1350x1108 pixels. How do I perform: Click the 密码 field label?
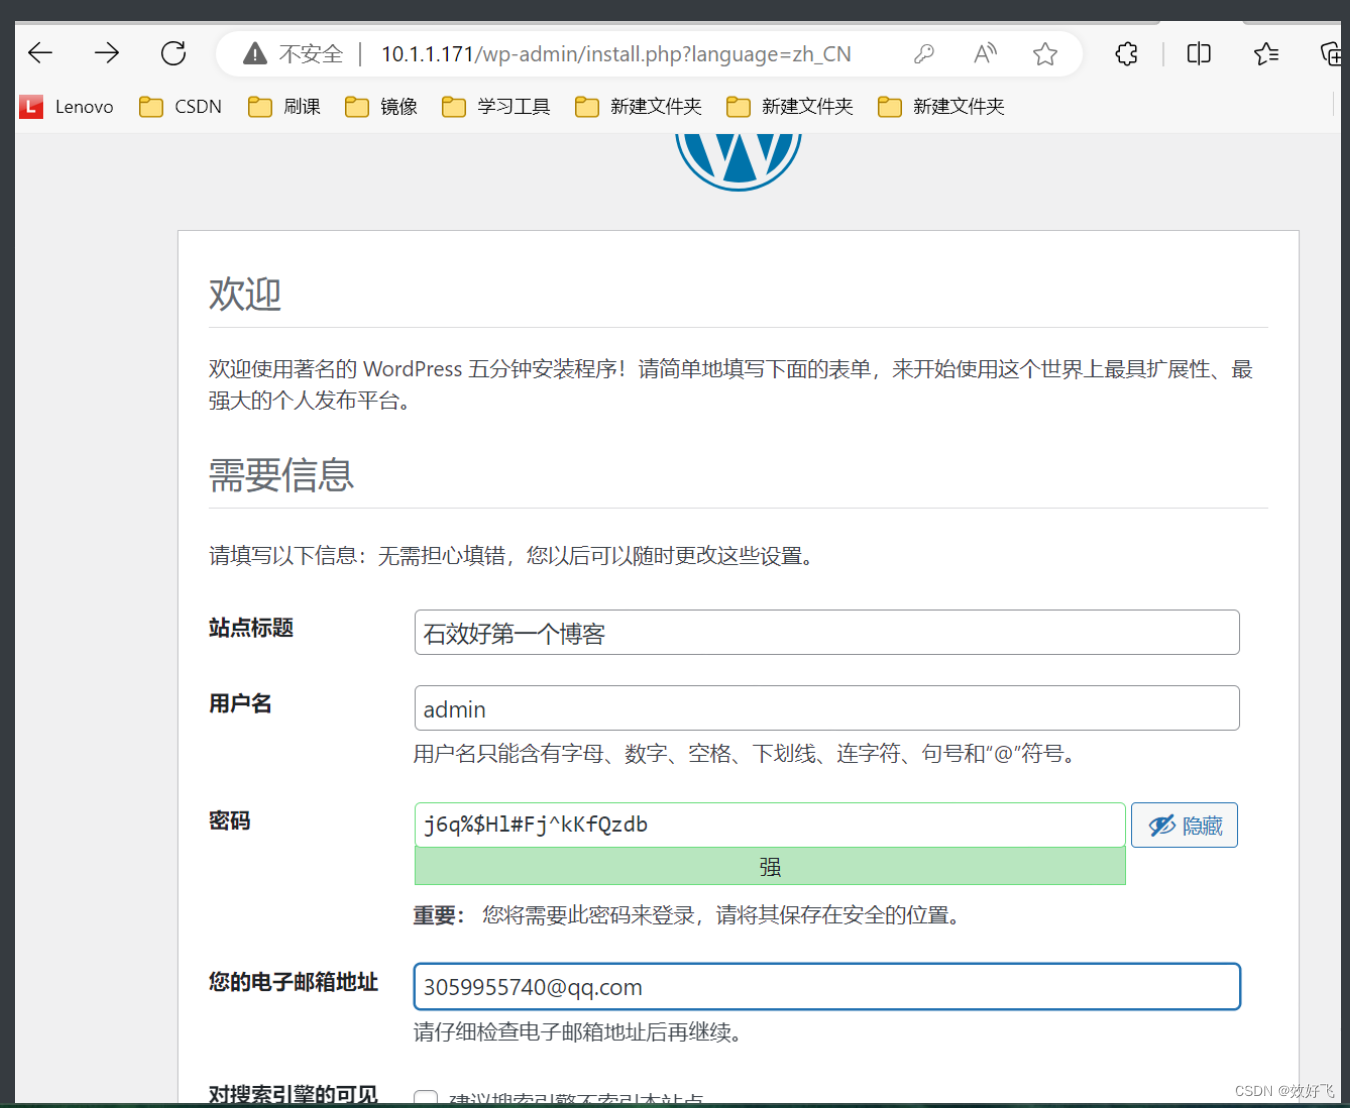230,821
